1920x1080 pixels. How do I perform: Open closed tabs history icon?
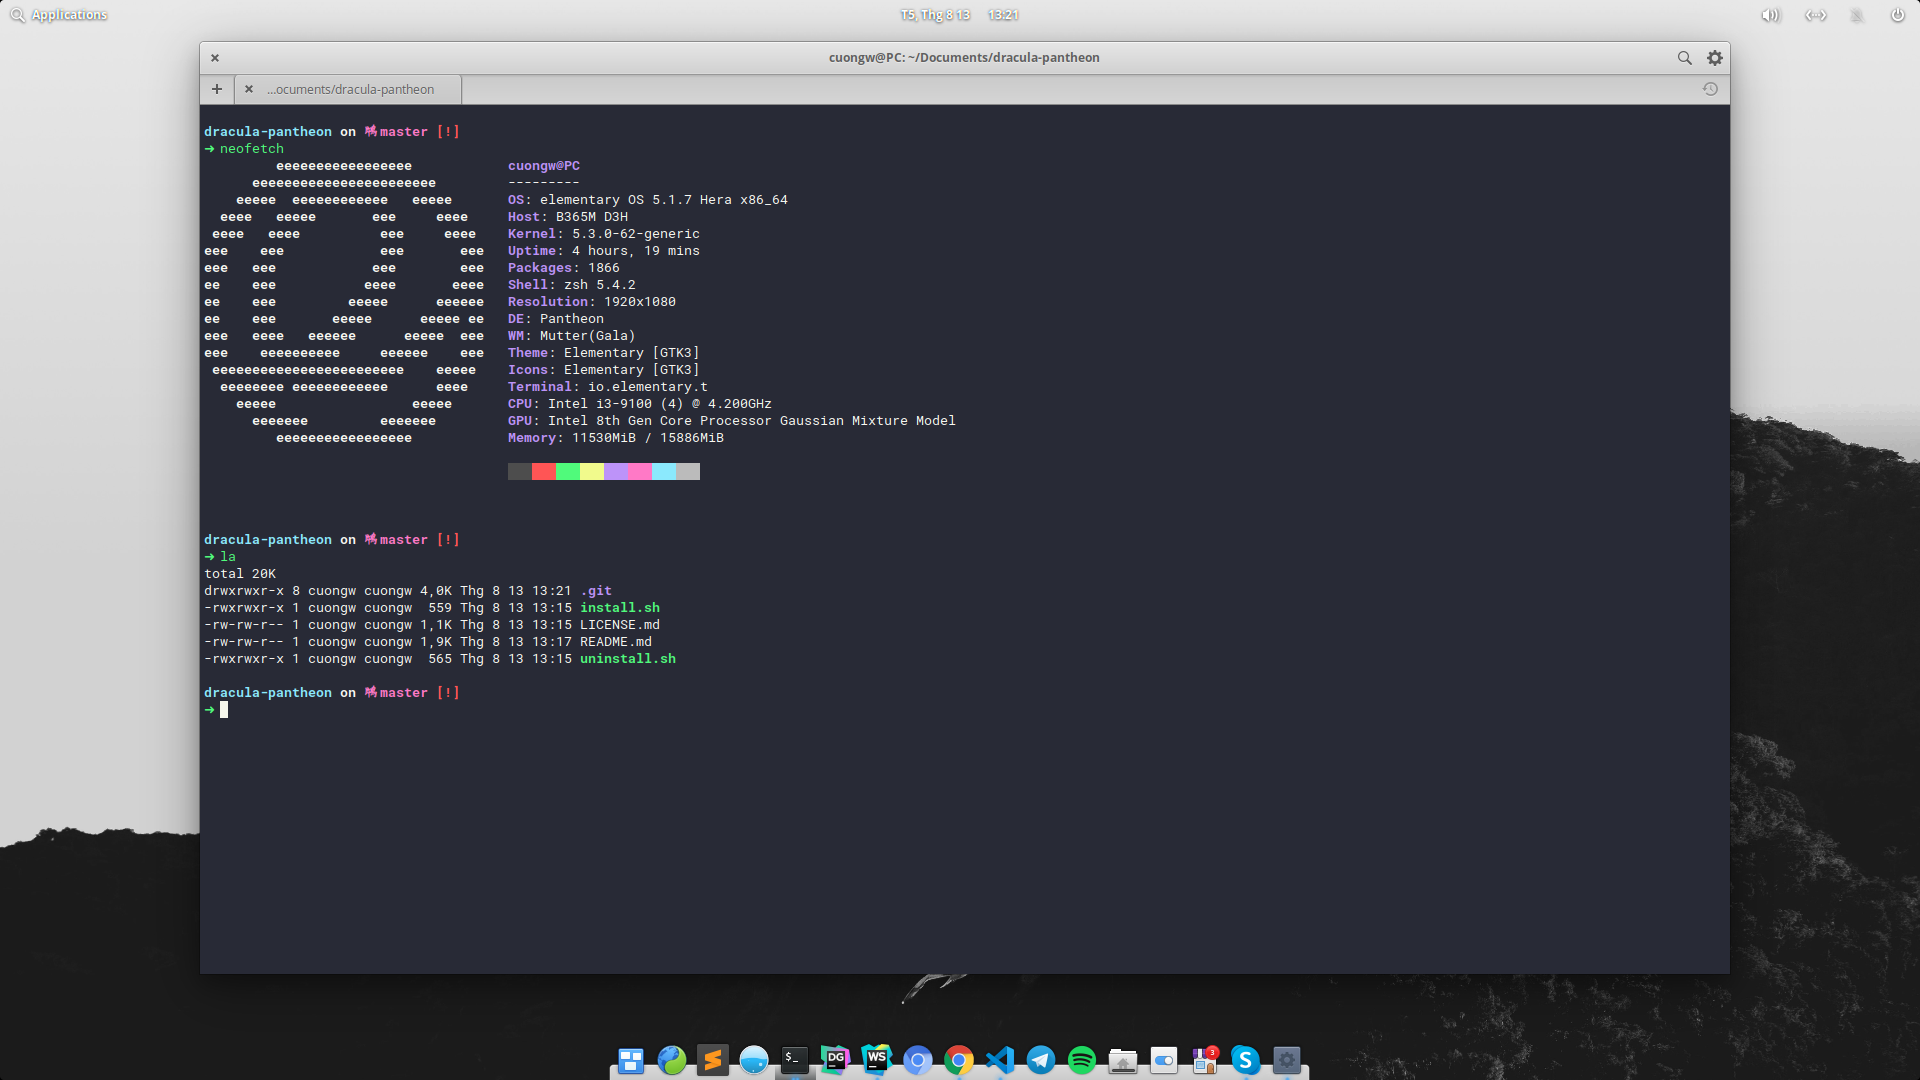coord(1710,89)
